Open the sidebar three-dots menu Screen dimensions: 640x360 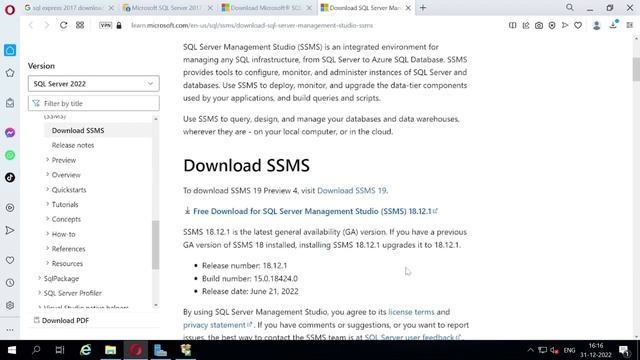click(10, 329)
